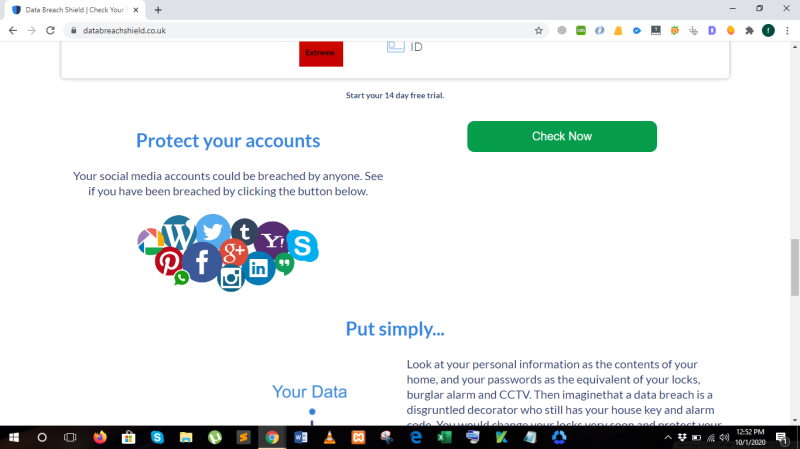
Task: Open the volume control tray icon
Action: (x=724, y=437)
